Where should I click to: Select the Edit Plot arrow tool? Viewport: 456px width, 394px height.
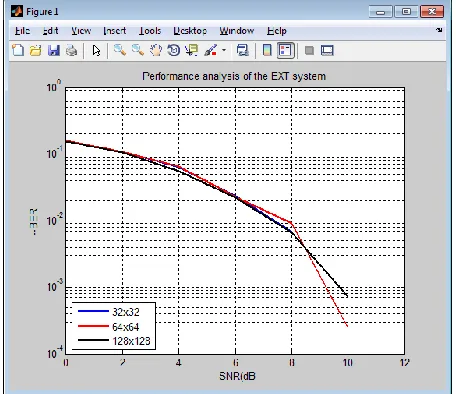[x=96, y=51]
